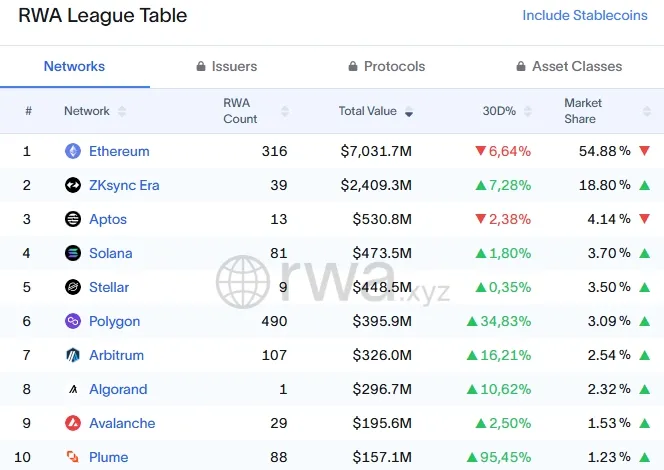664x470 pixels.
Task: Click the Solana network logo icon
Action: [x=73, y=253]
